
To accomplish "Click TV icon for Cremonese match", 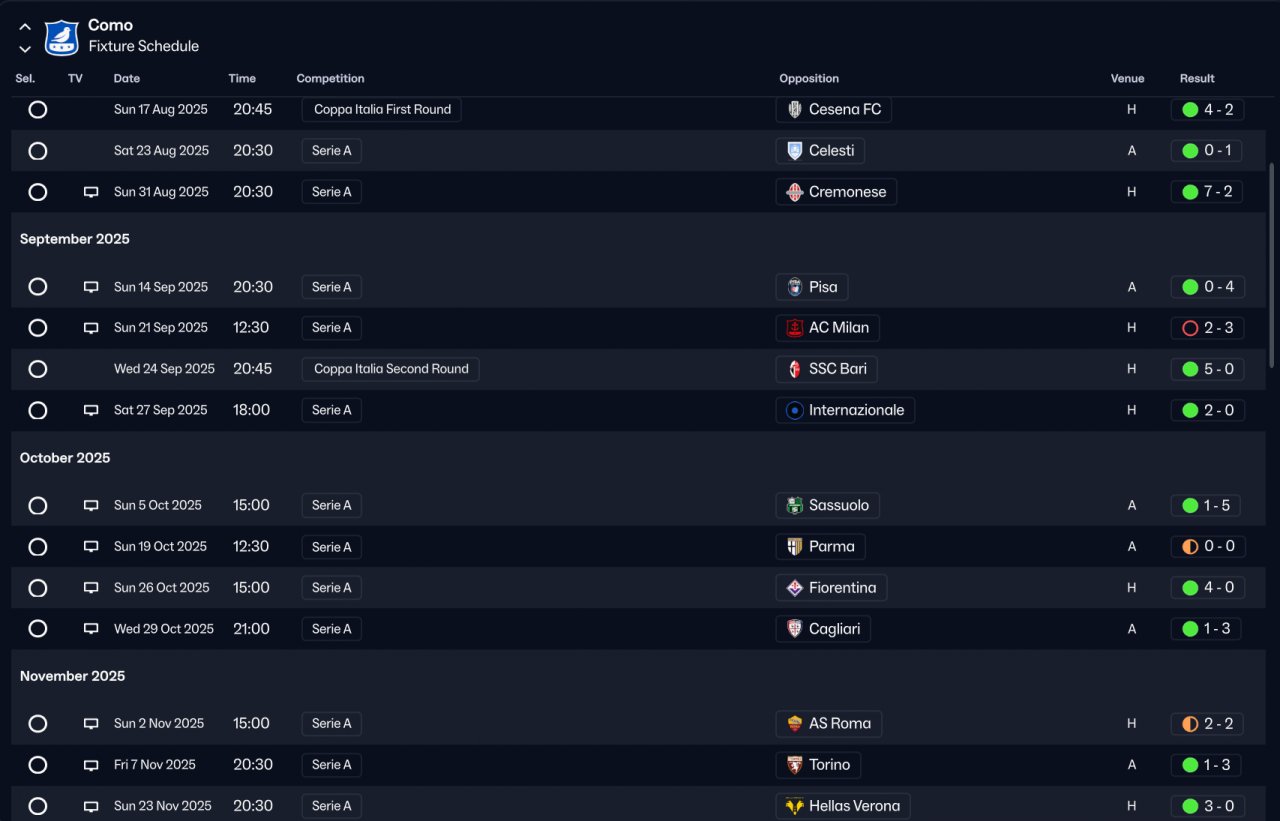I will click(91, 192).
